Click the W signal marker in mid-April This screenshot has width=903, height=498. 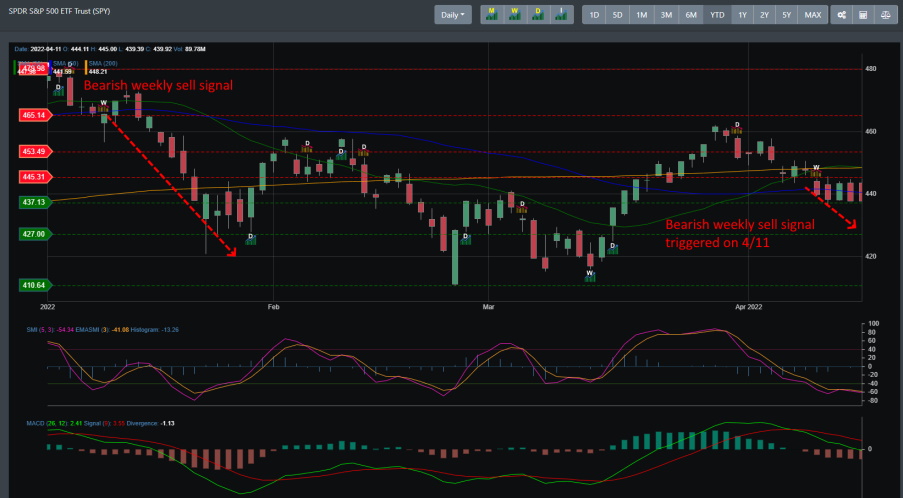815,171
